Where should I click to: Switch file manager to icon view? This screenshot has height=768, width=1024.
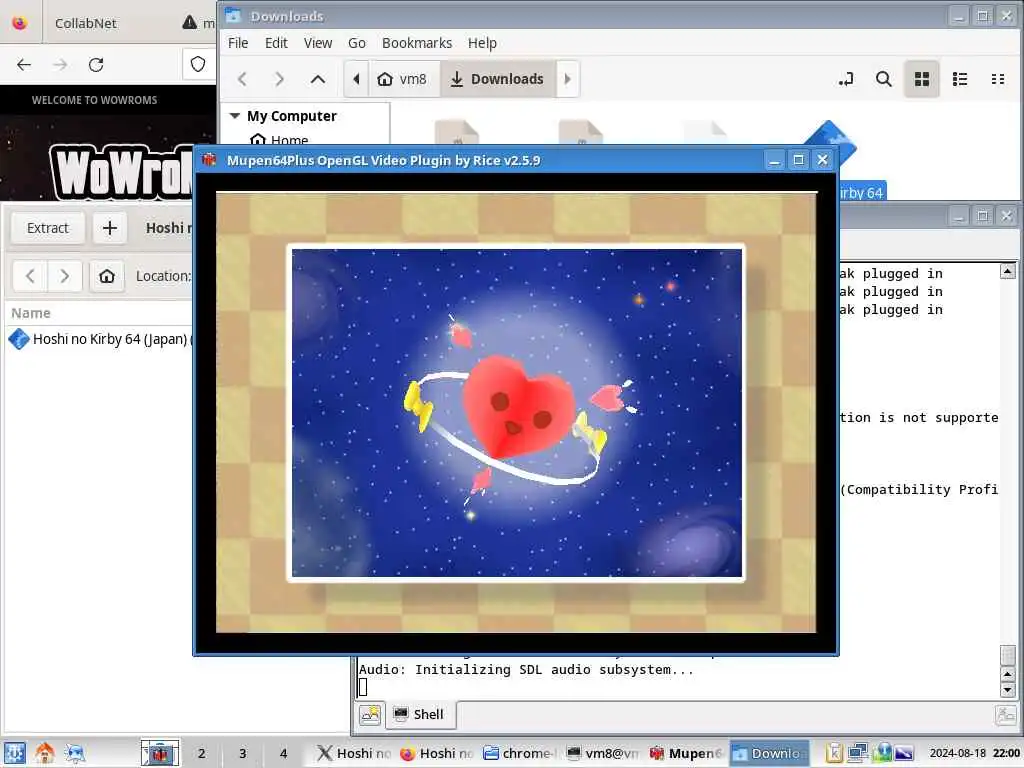(921, 79)
